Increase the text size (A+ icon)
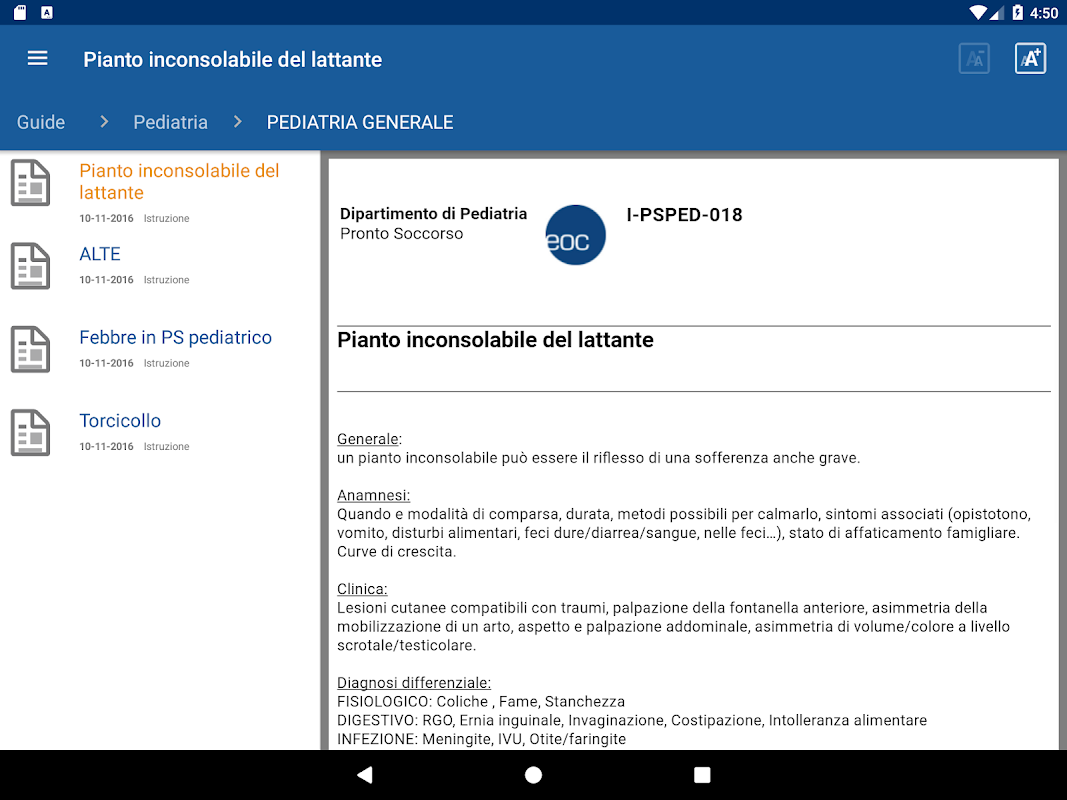This screenshot has width=1067, height=800. [1030, 59]
